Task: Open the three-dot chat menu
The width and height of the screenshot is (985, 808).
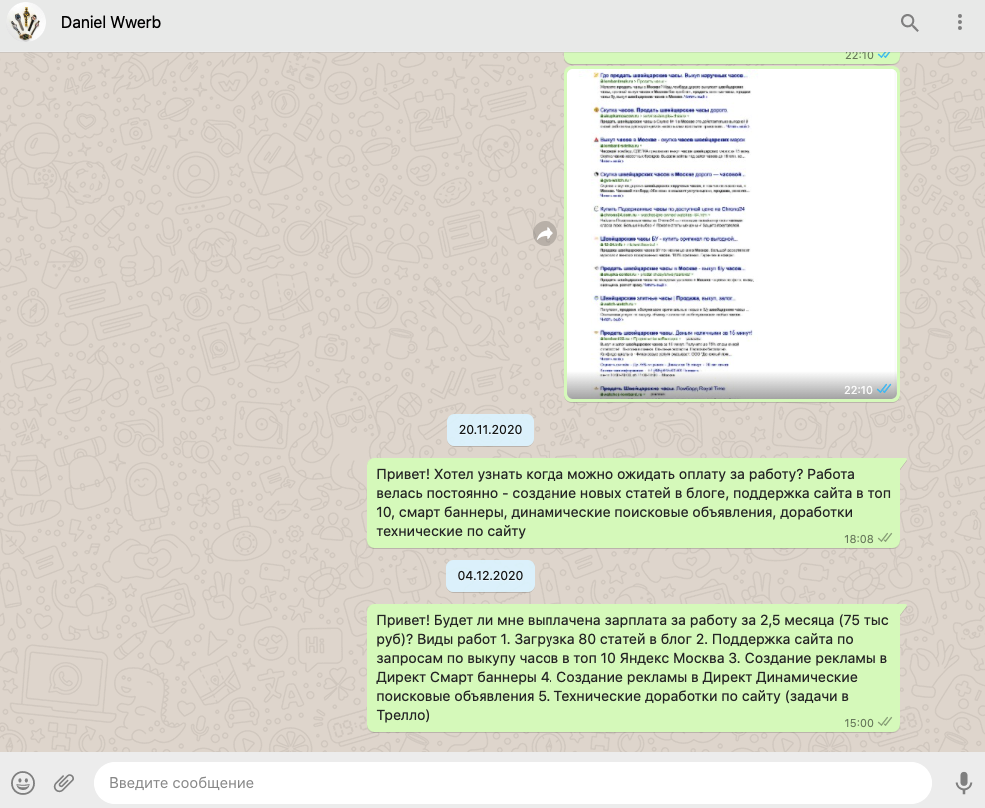Action: click(959, 22)
